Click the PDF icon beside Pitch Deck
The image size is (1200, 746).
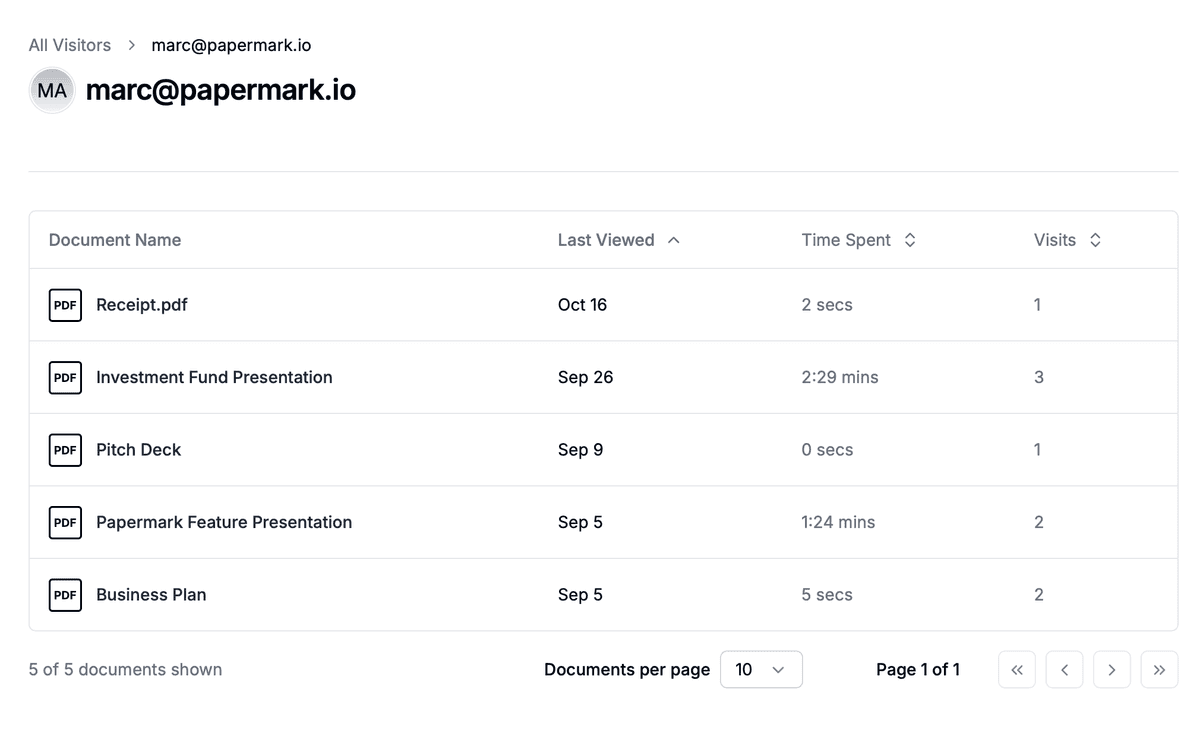click(65, 450)
